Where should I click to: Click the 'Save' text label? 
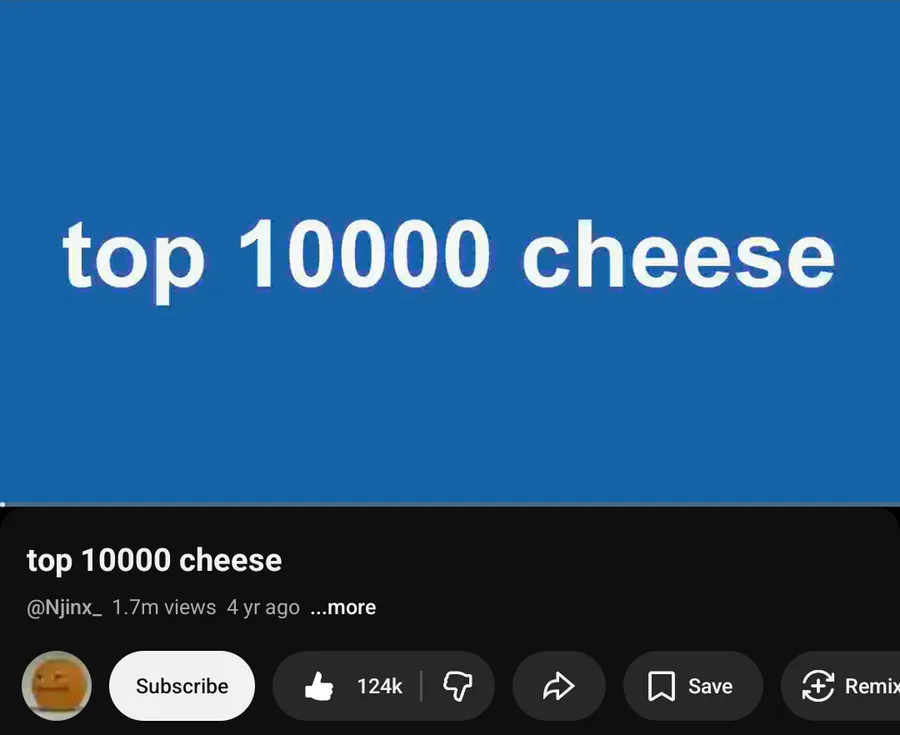point(710,686)
